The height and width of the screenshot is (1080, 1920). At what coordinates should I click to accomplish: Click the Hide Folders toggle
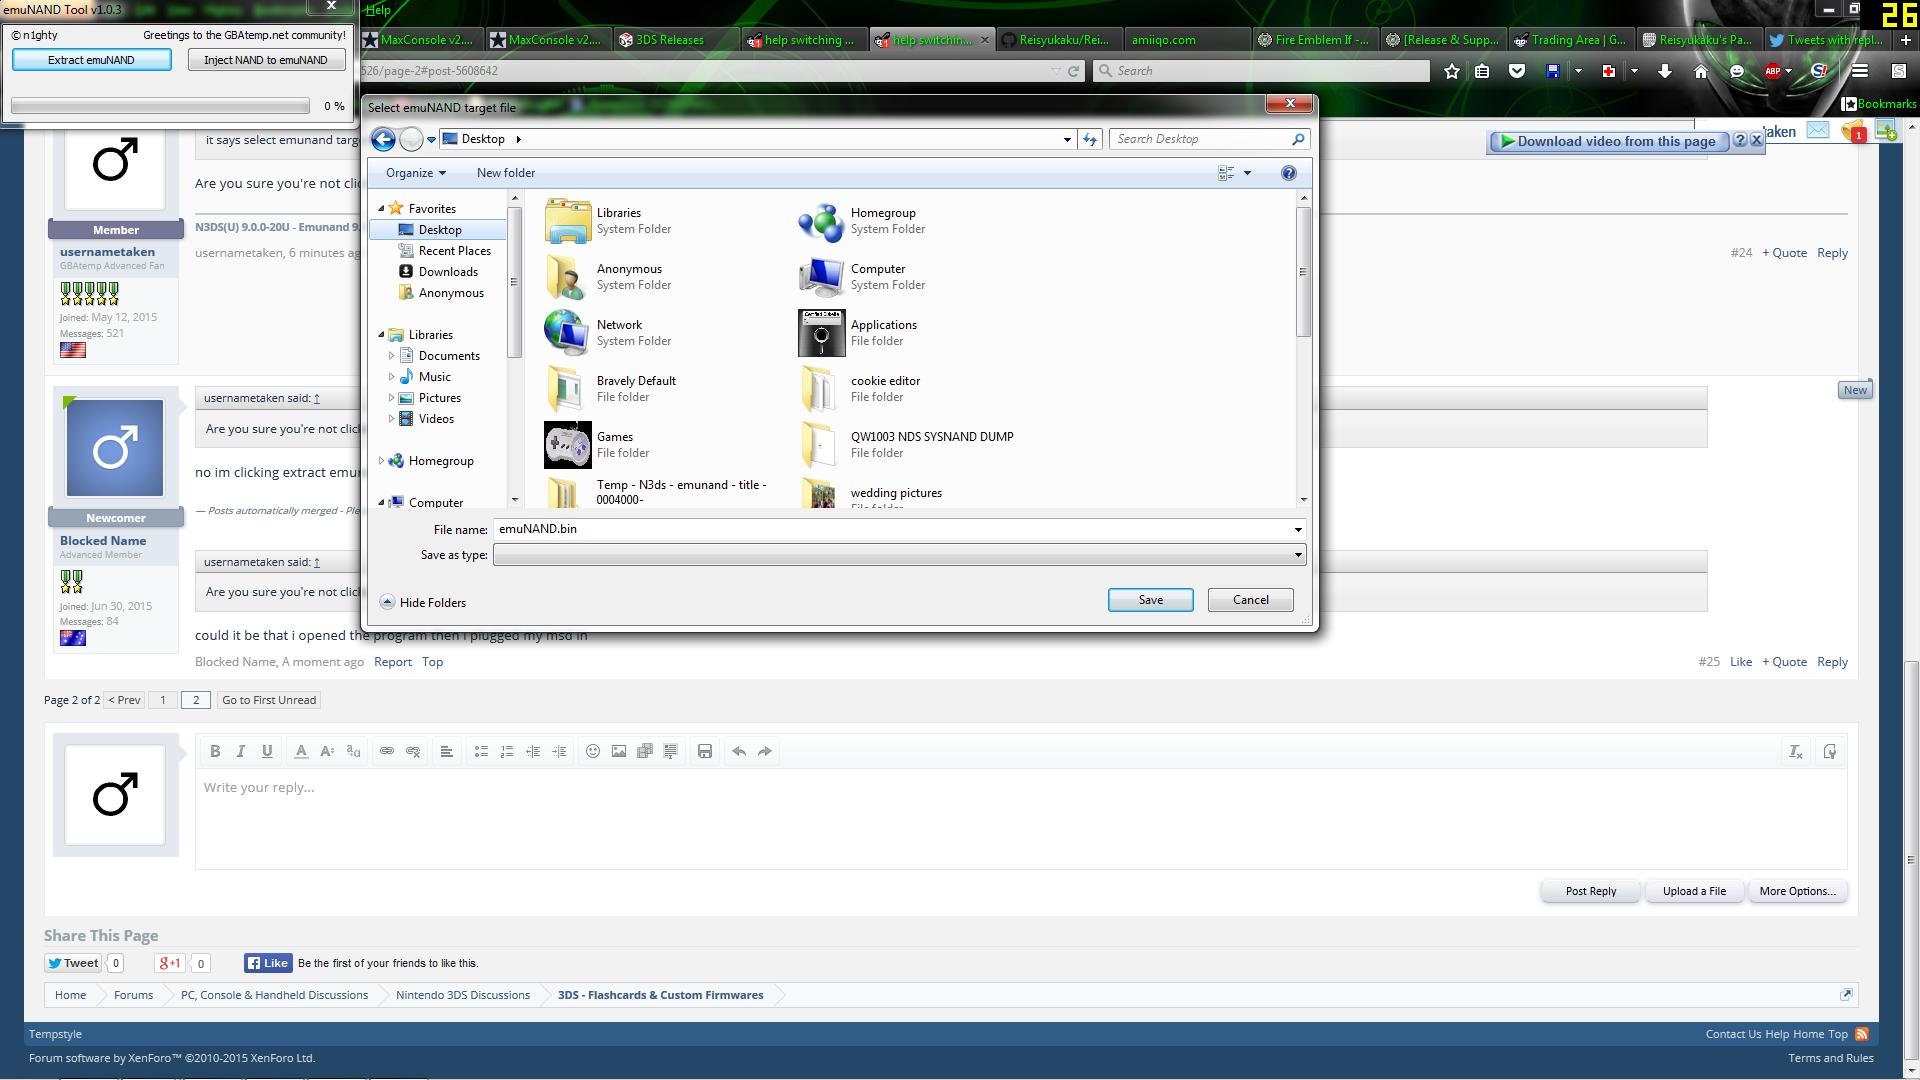point(423,603)
